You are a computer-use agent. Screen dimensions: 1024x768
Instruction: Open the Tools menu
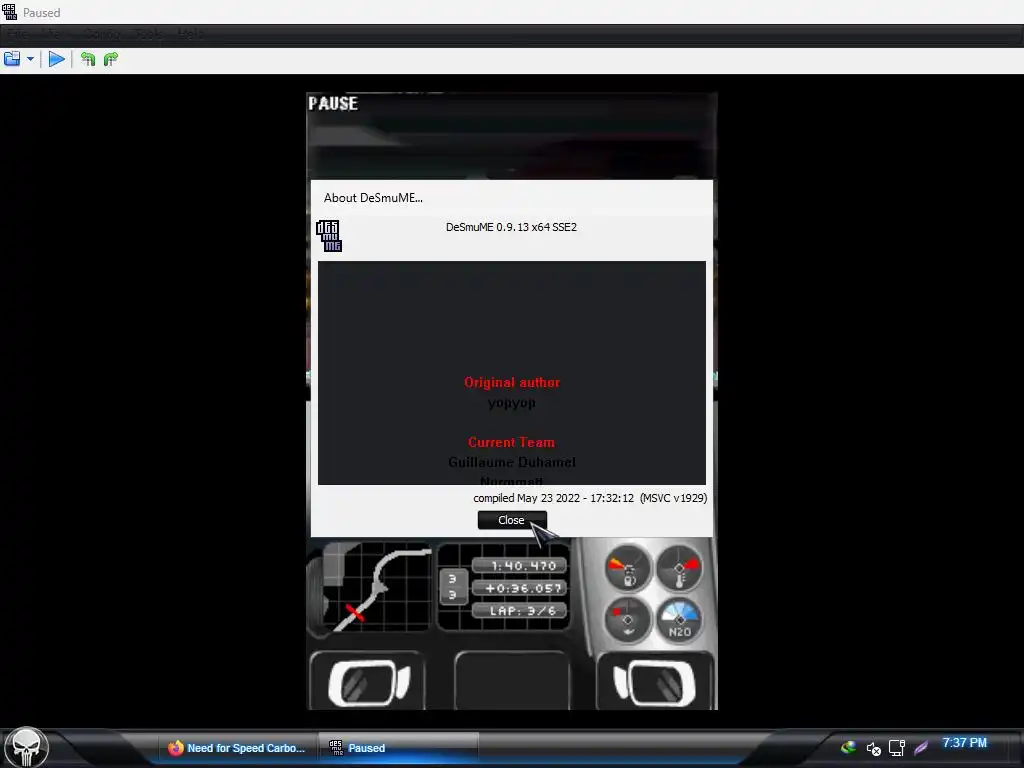pyautogui.click(x=148, y=33)
